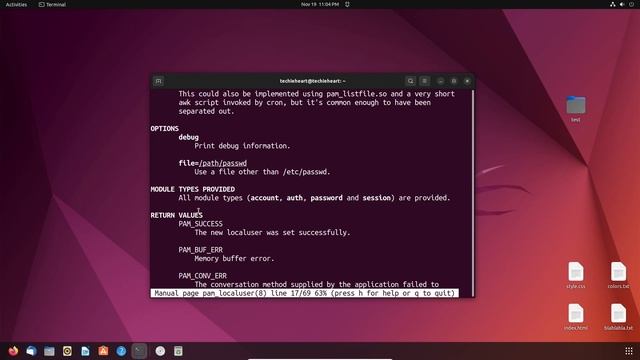The height and width of the screenshot is (360, 640).
Task: Open Rhythmbox from the dock
Action: click(67, 351)
